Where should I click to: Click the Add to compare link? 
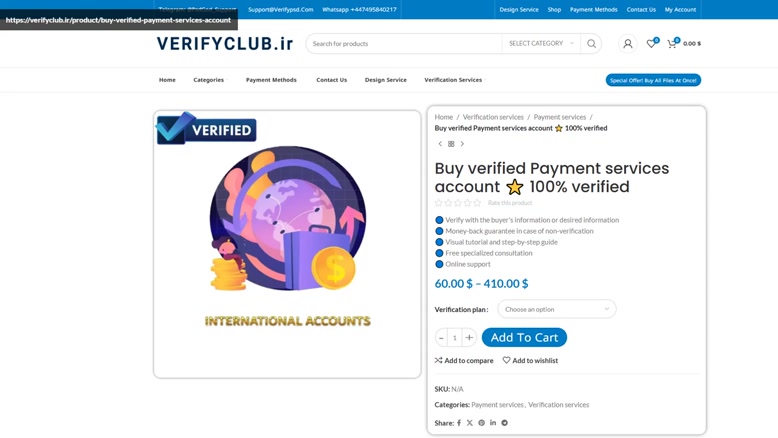click(x=464, y=361)
